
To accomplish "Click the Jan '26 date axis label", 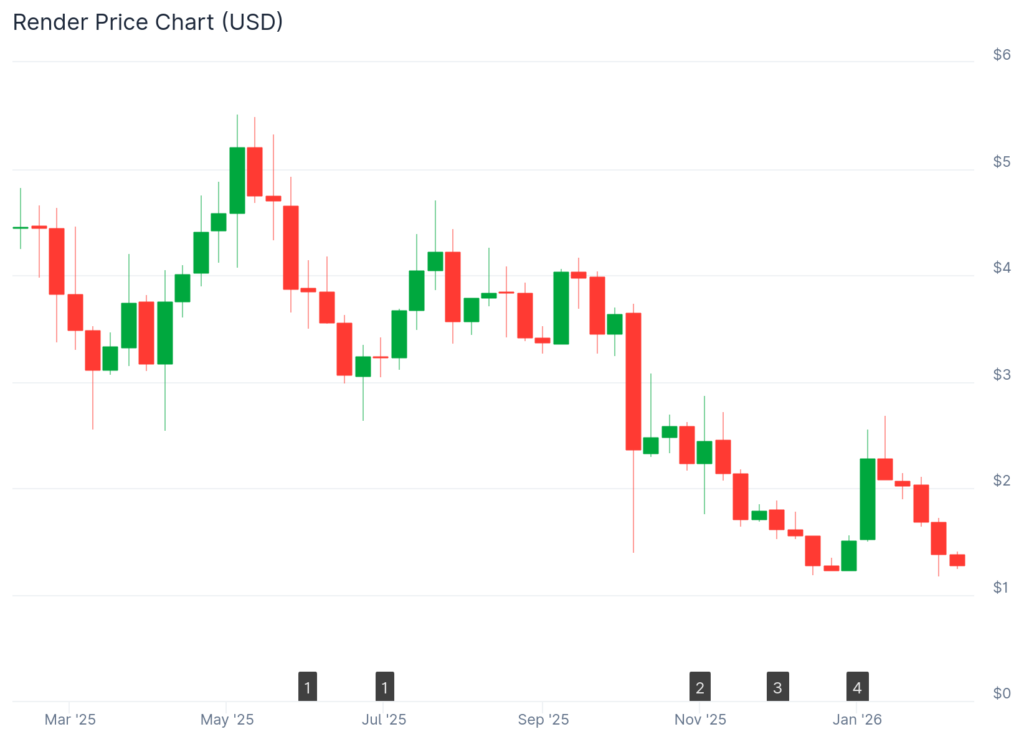I will [x=857, y=720].
